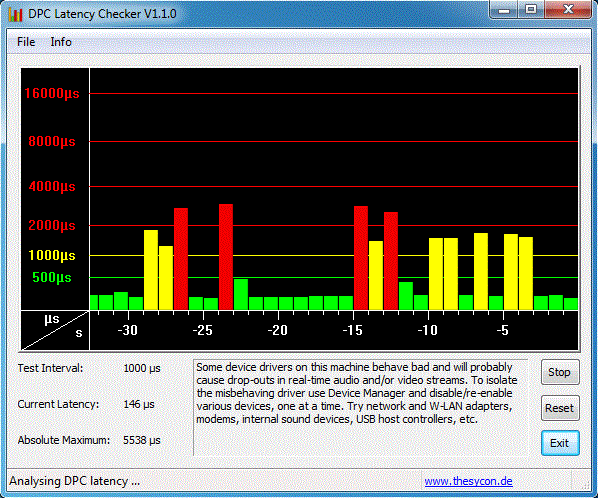Close the window with the red X button
This screenshot has height=498, width=598.
[568, 10]
